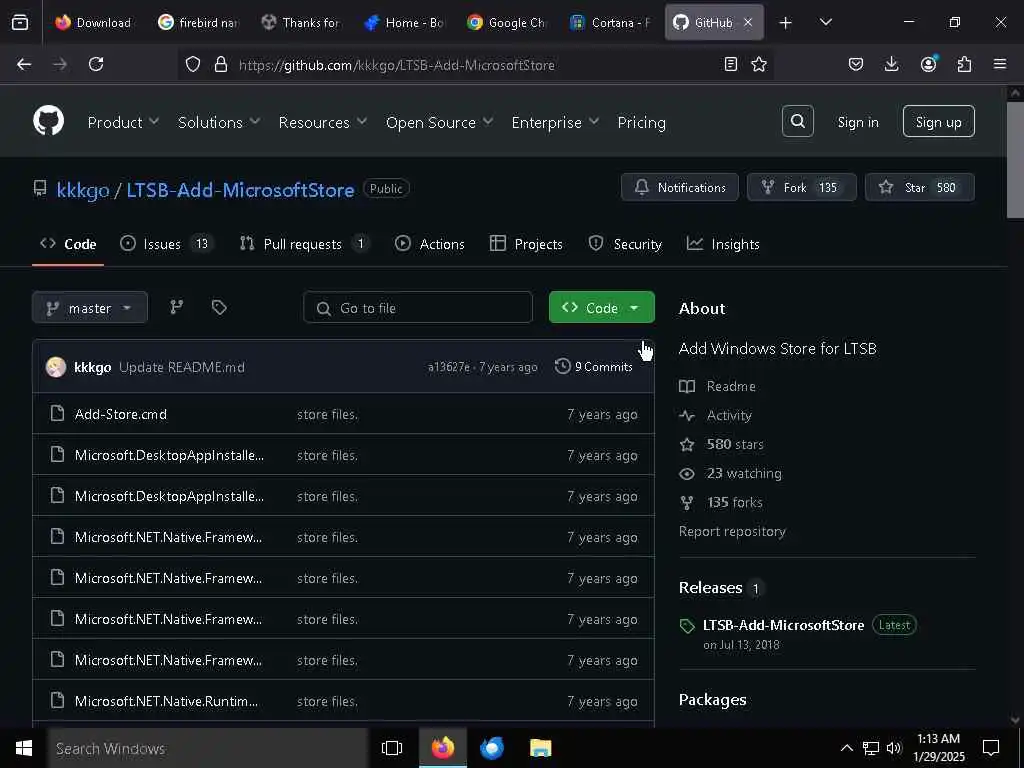Expand the Resources navigation dropdown
1024x768 pixels.
[323, 122]
